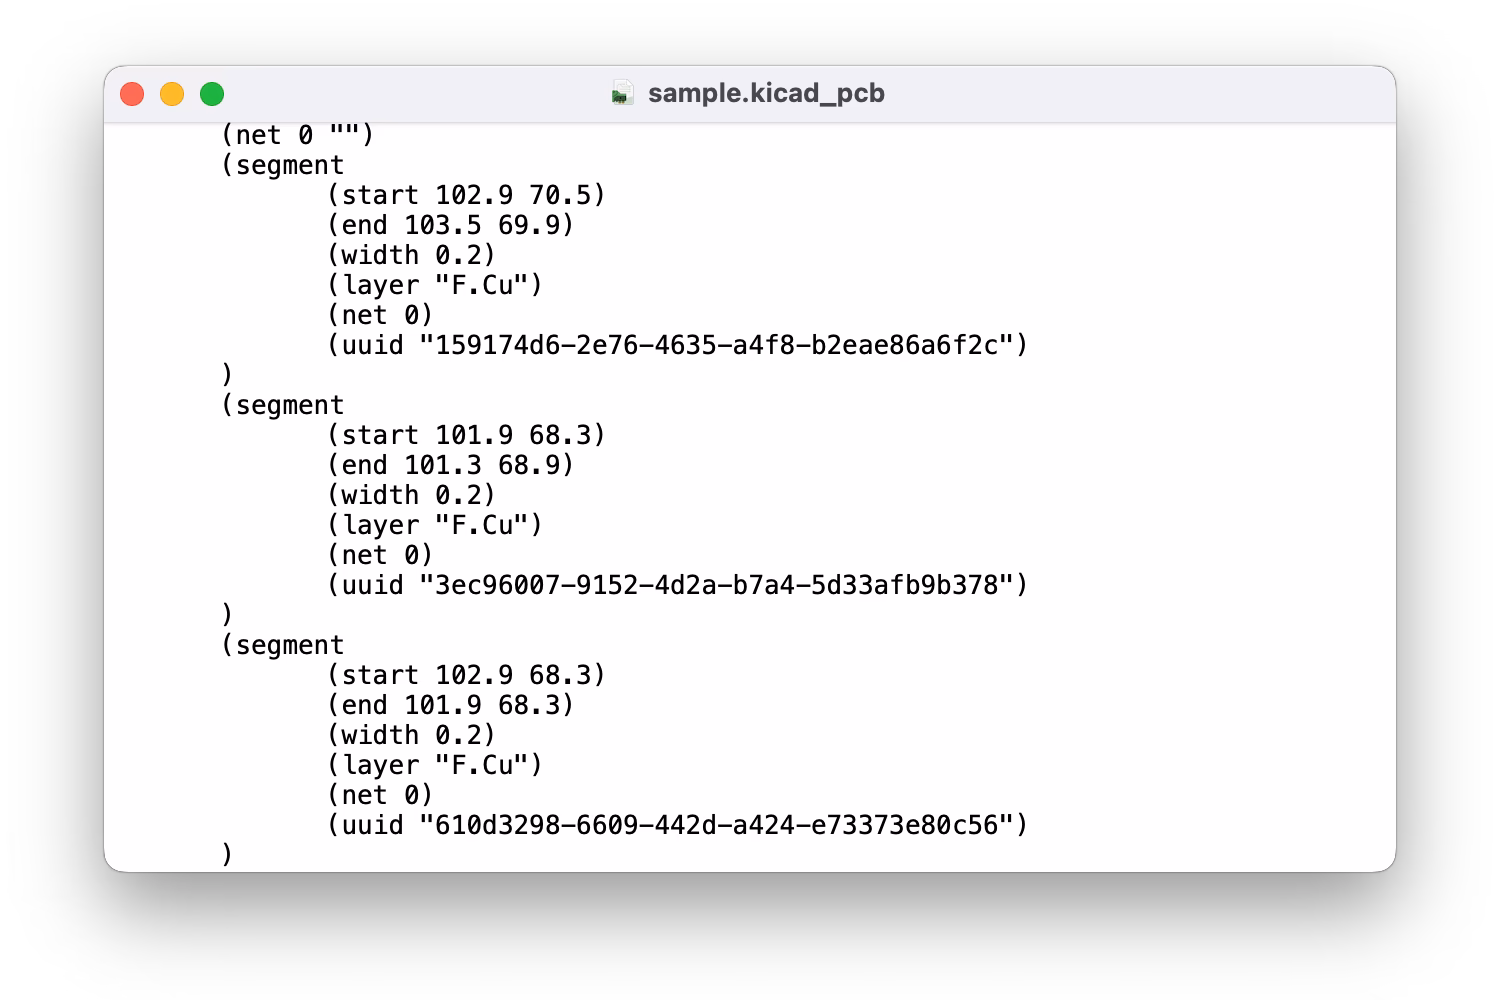Click the sample.kicad_pcb window title text

[766, 94]
